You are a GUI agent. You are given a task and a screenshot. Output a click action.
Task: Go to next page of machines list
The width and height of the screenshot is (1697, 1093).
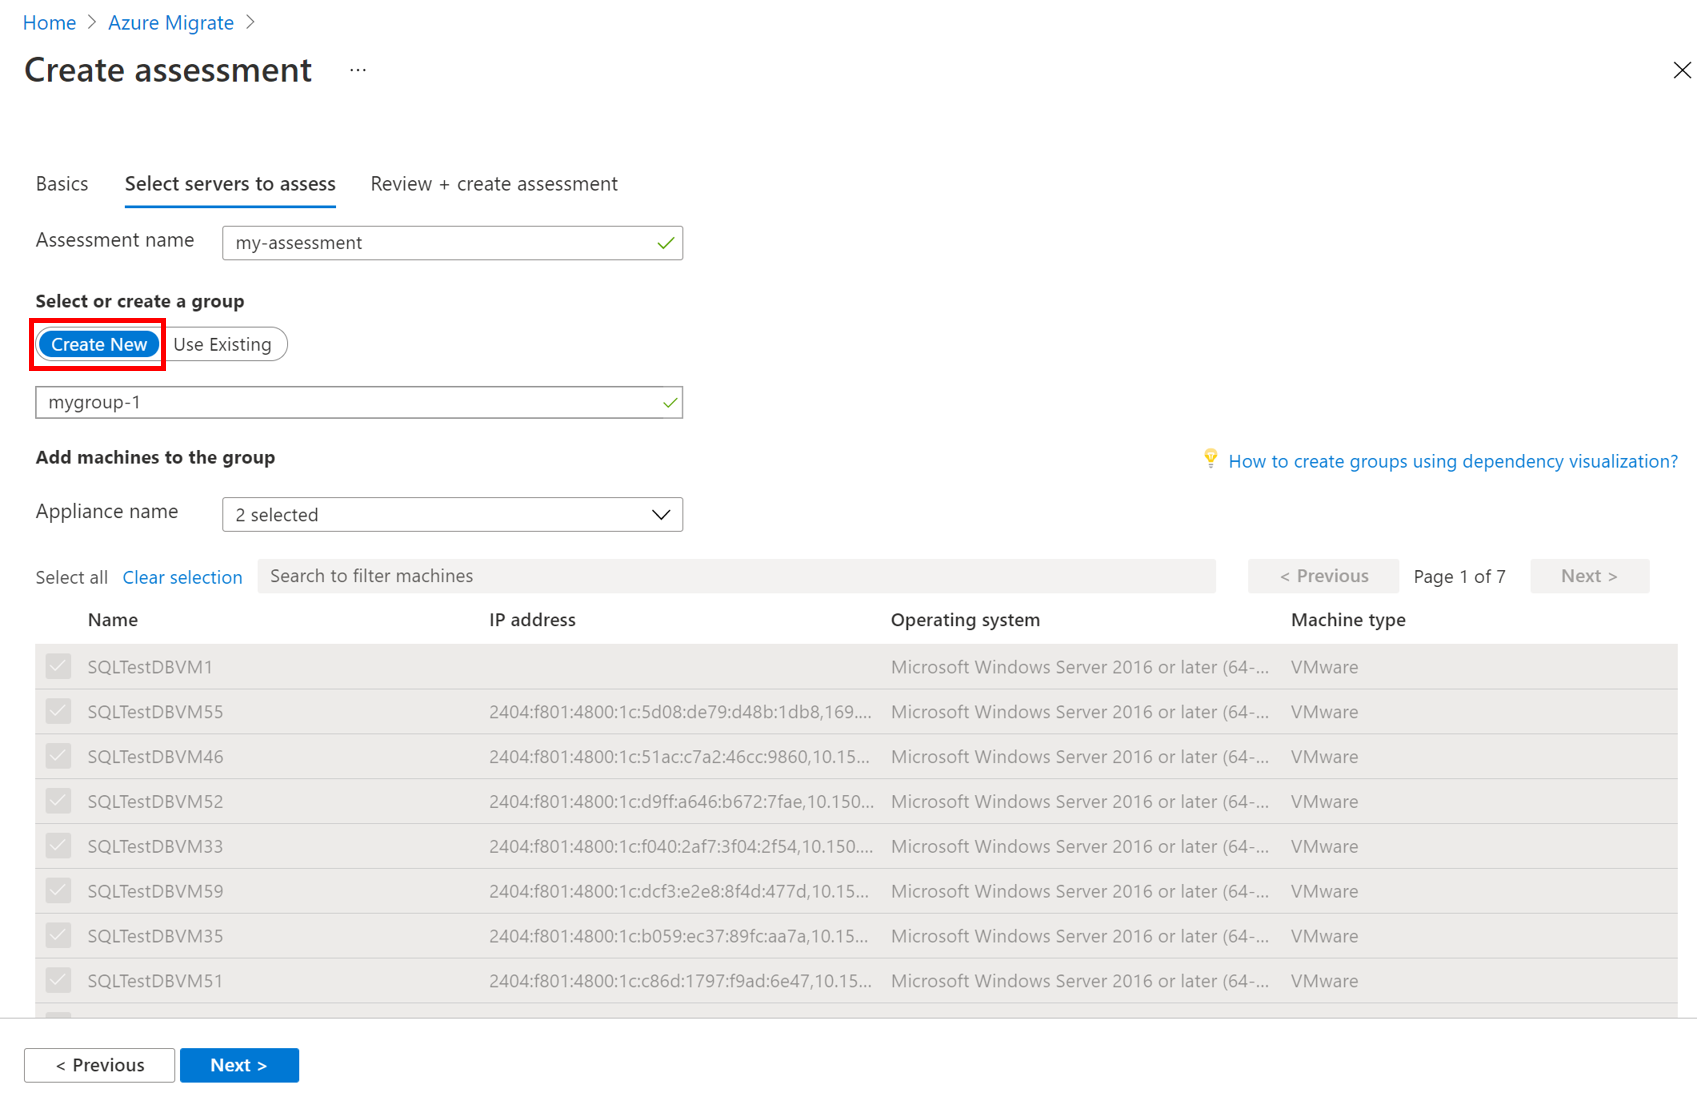tap(1588, 576)
